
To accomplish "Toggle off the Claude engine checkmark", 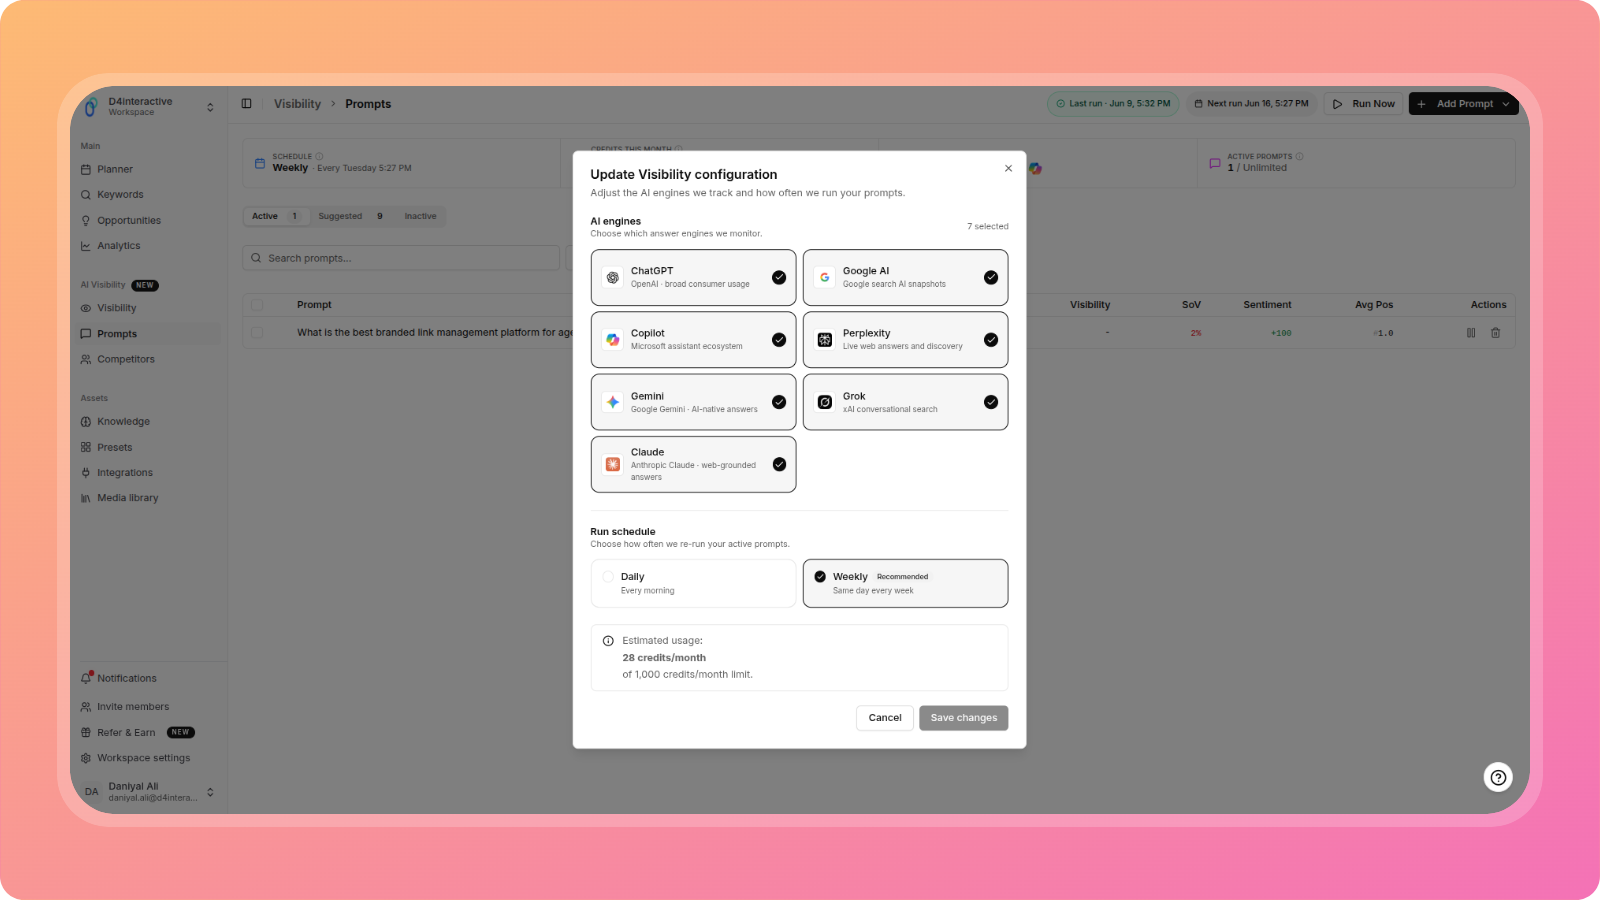I will pyautogui.click(x=779, y=464).
